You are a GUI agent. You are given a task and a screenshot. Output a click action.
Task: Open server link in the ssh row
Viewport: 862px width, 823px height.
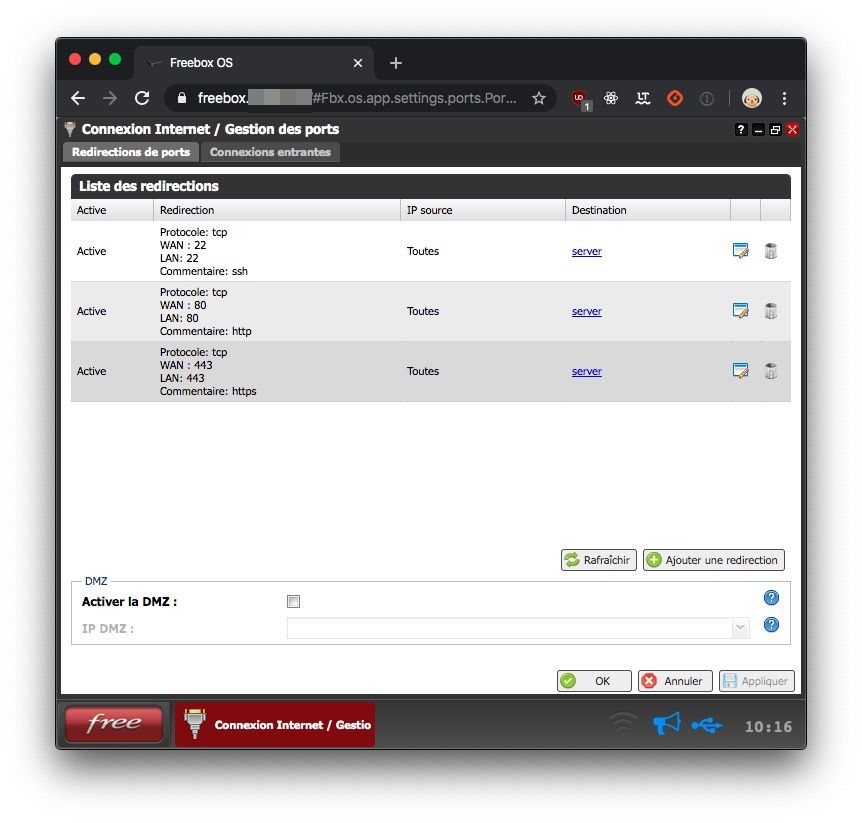click(586, 252)
